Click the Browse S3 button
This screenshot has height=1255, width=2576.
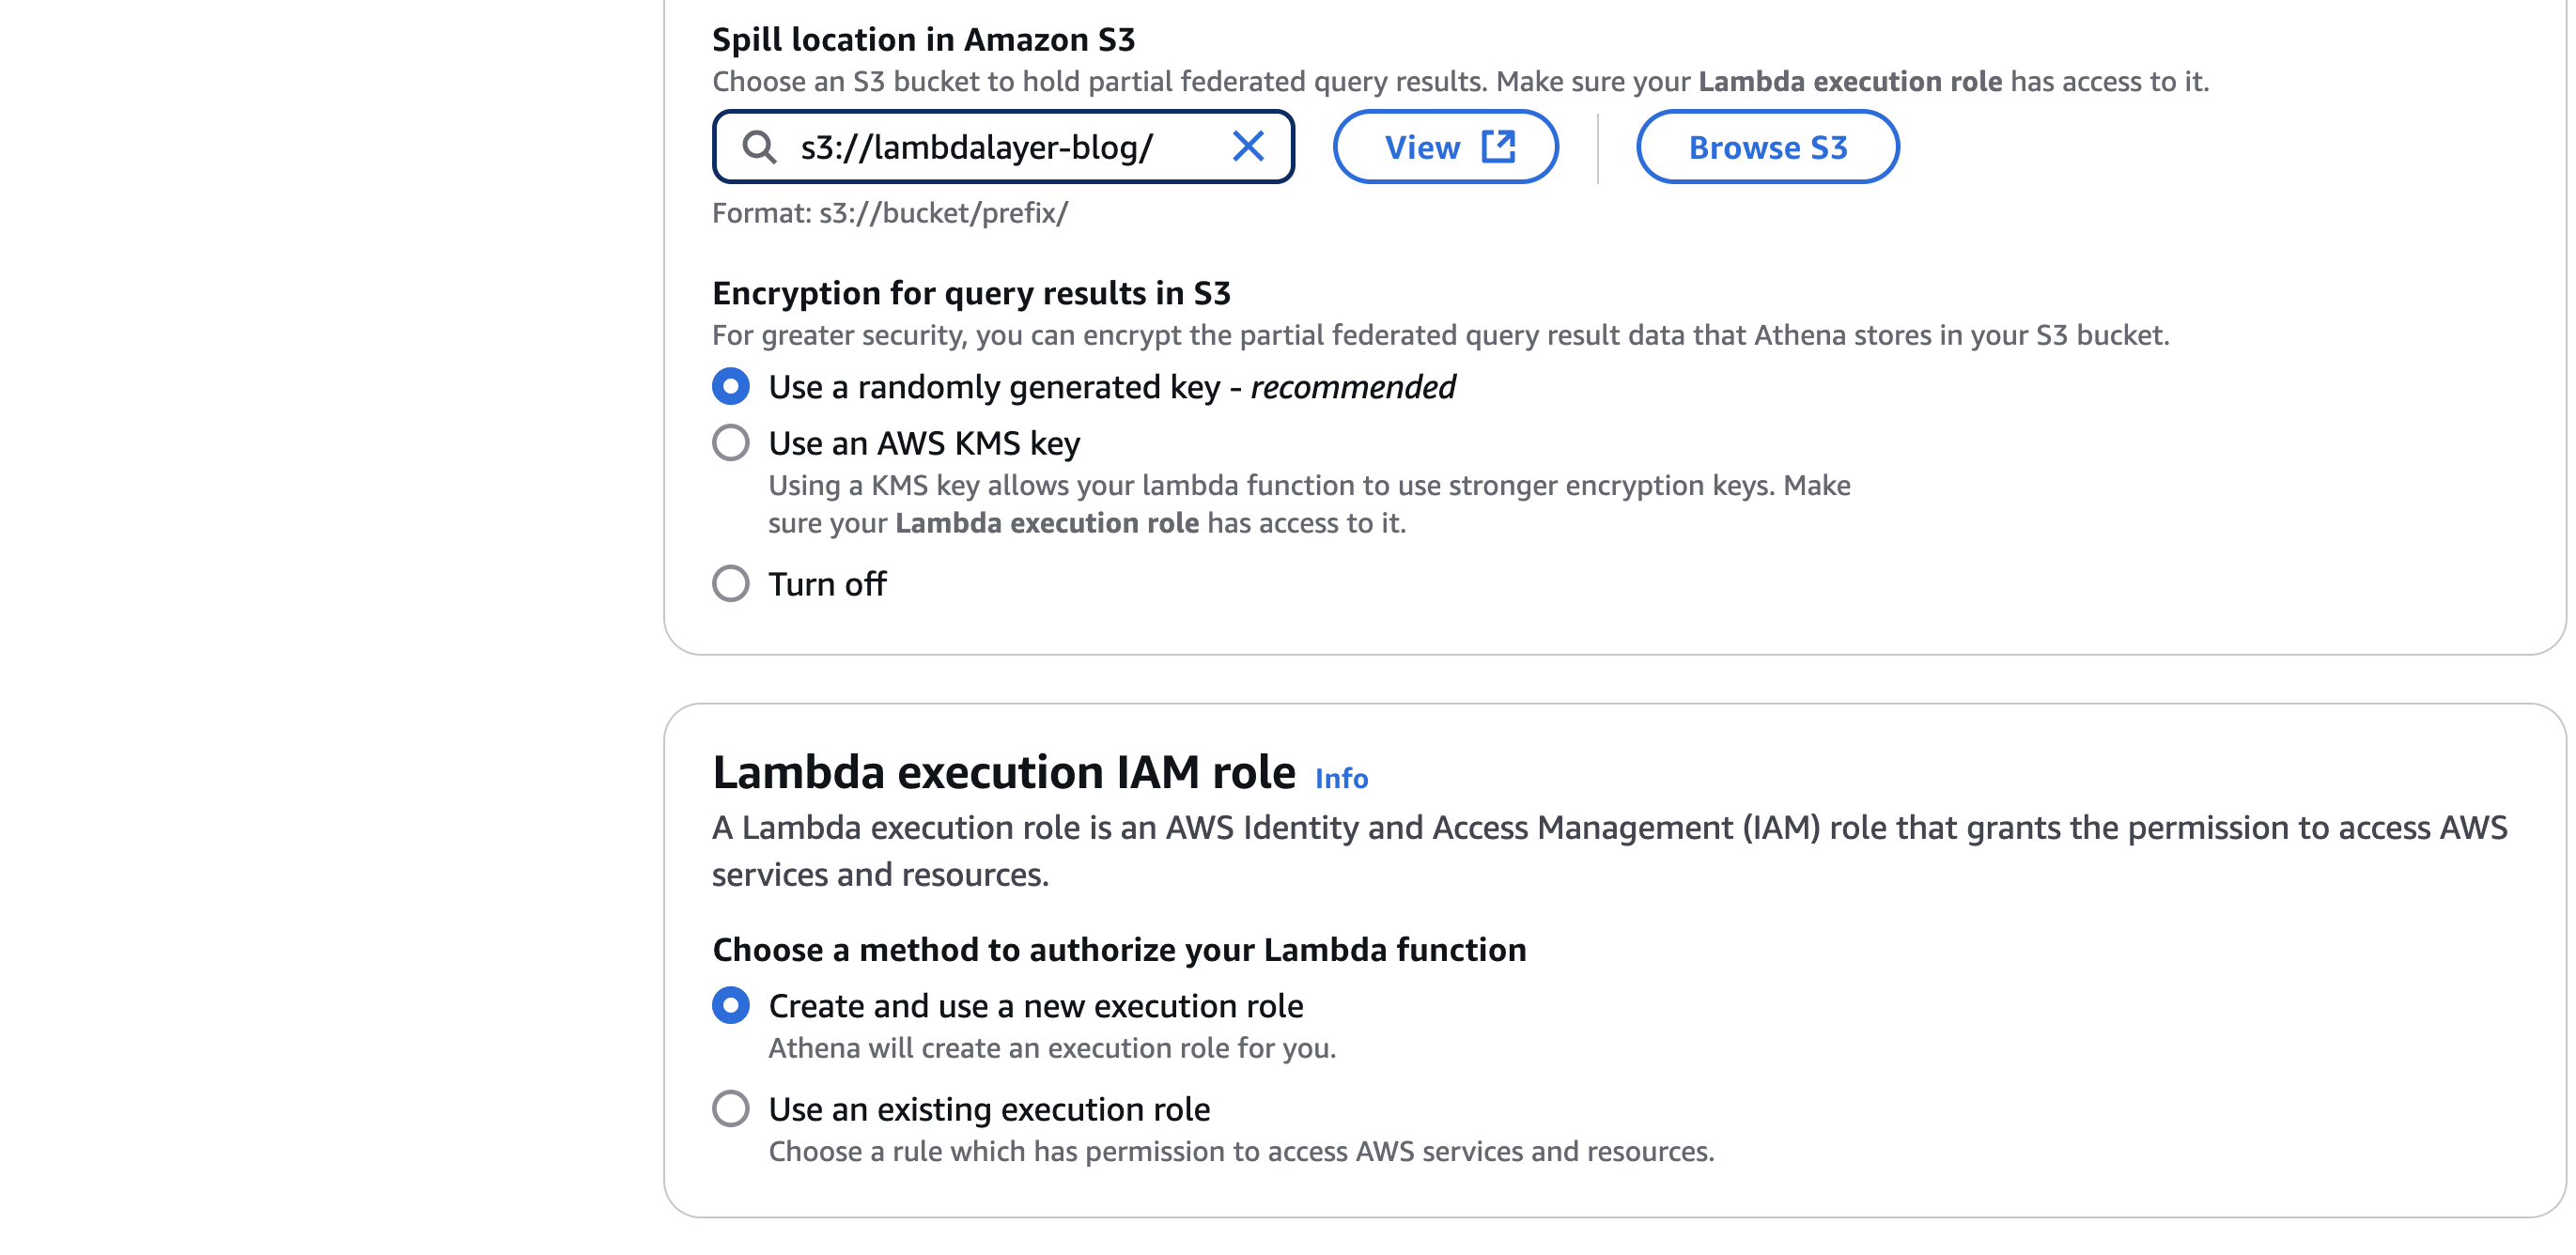(x=1766, y=147)
